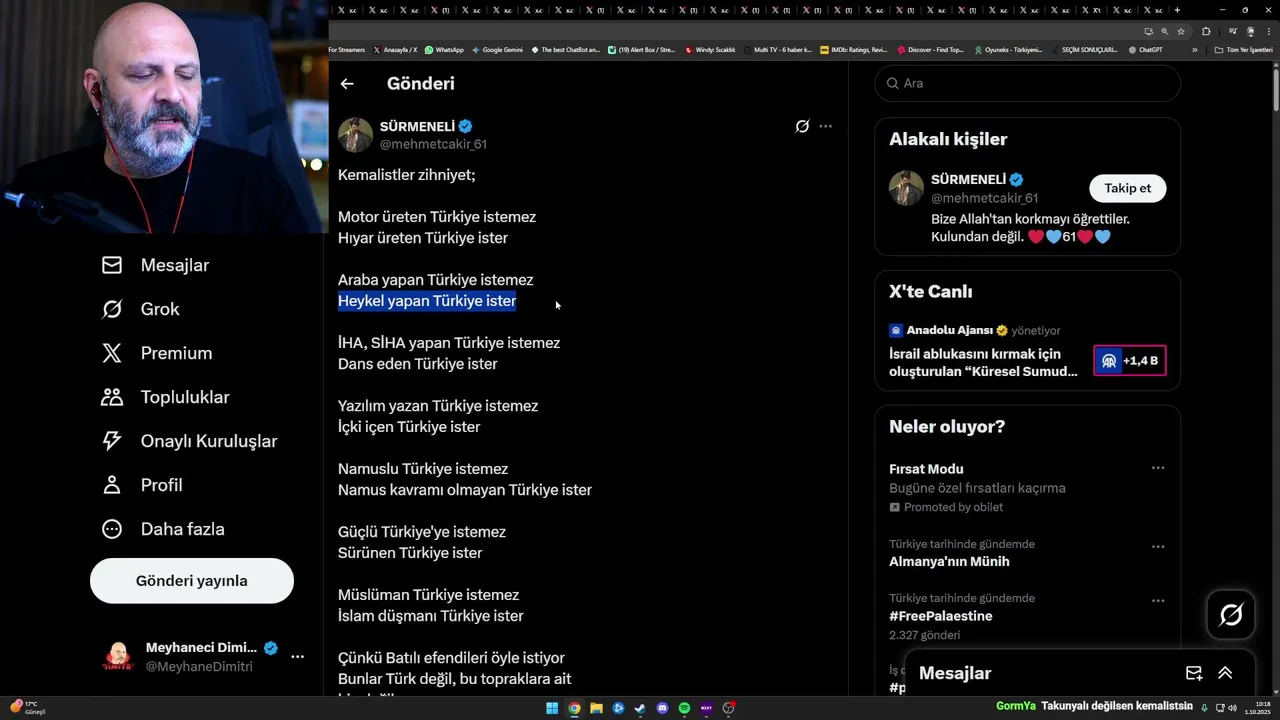Select the Premium X icon in sidebar

click(112, 353)
